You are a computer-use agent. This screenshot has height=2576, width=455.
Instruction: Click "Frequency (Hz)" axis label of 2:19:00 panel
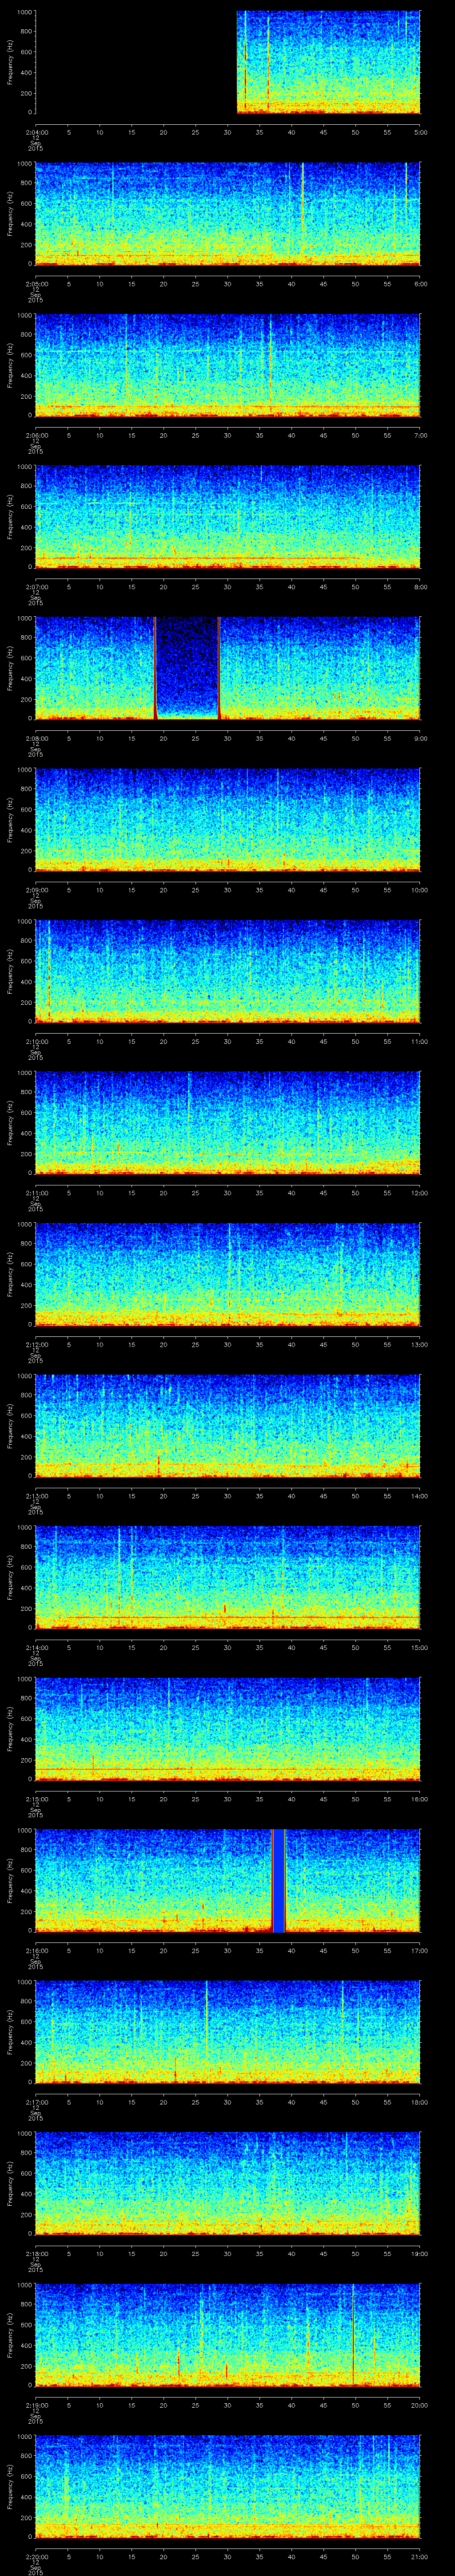coord(10,2335)
